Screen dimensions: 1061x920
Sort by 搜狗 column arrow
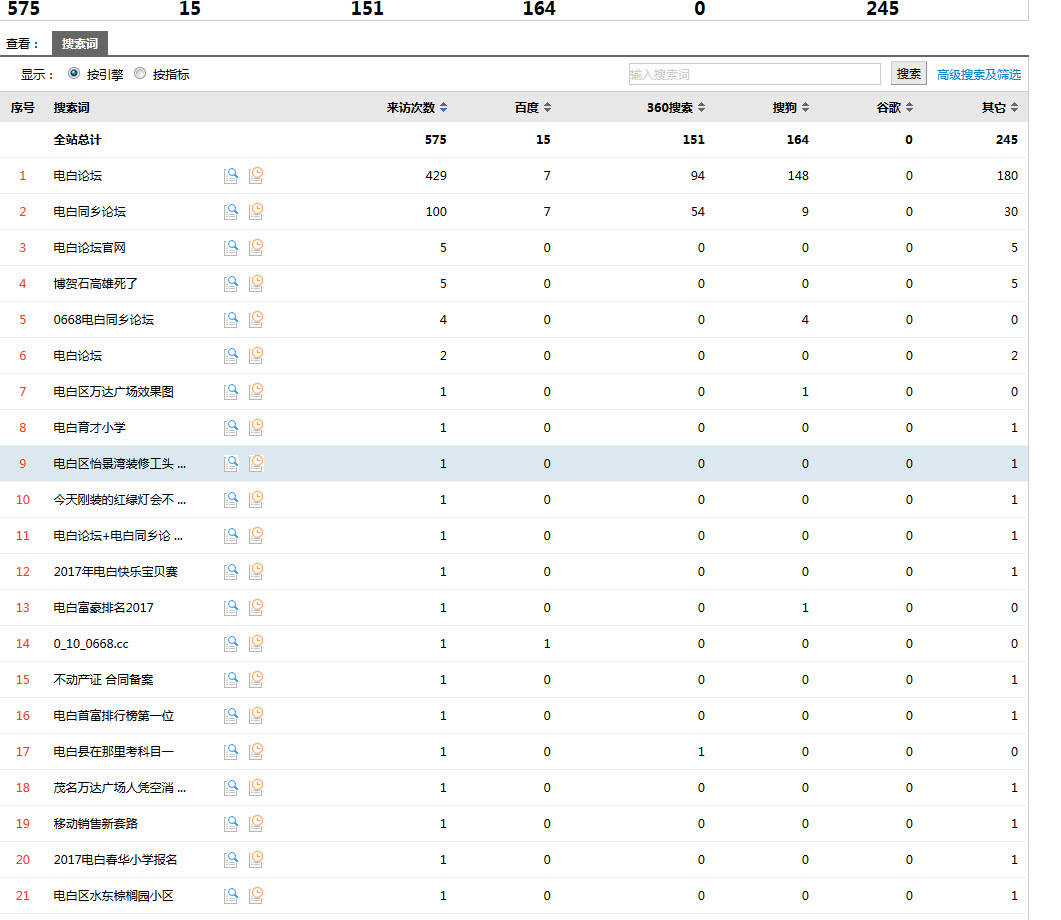tap(805, 108)
